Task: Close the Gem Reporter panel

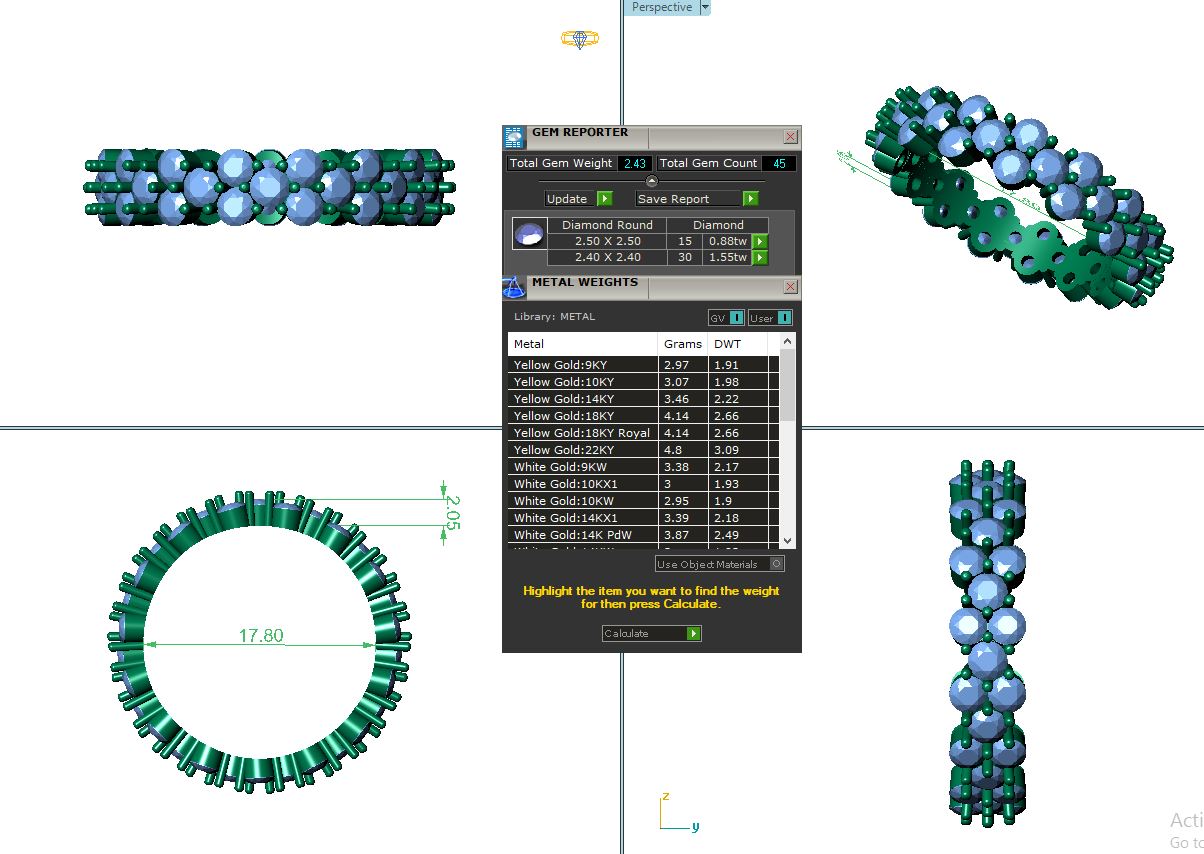Action: click(790, 137)
